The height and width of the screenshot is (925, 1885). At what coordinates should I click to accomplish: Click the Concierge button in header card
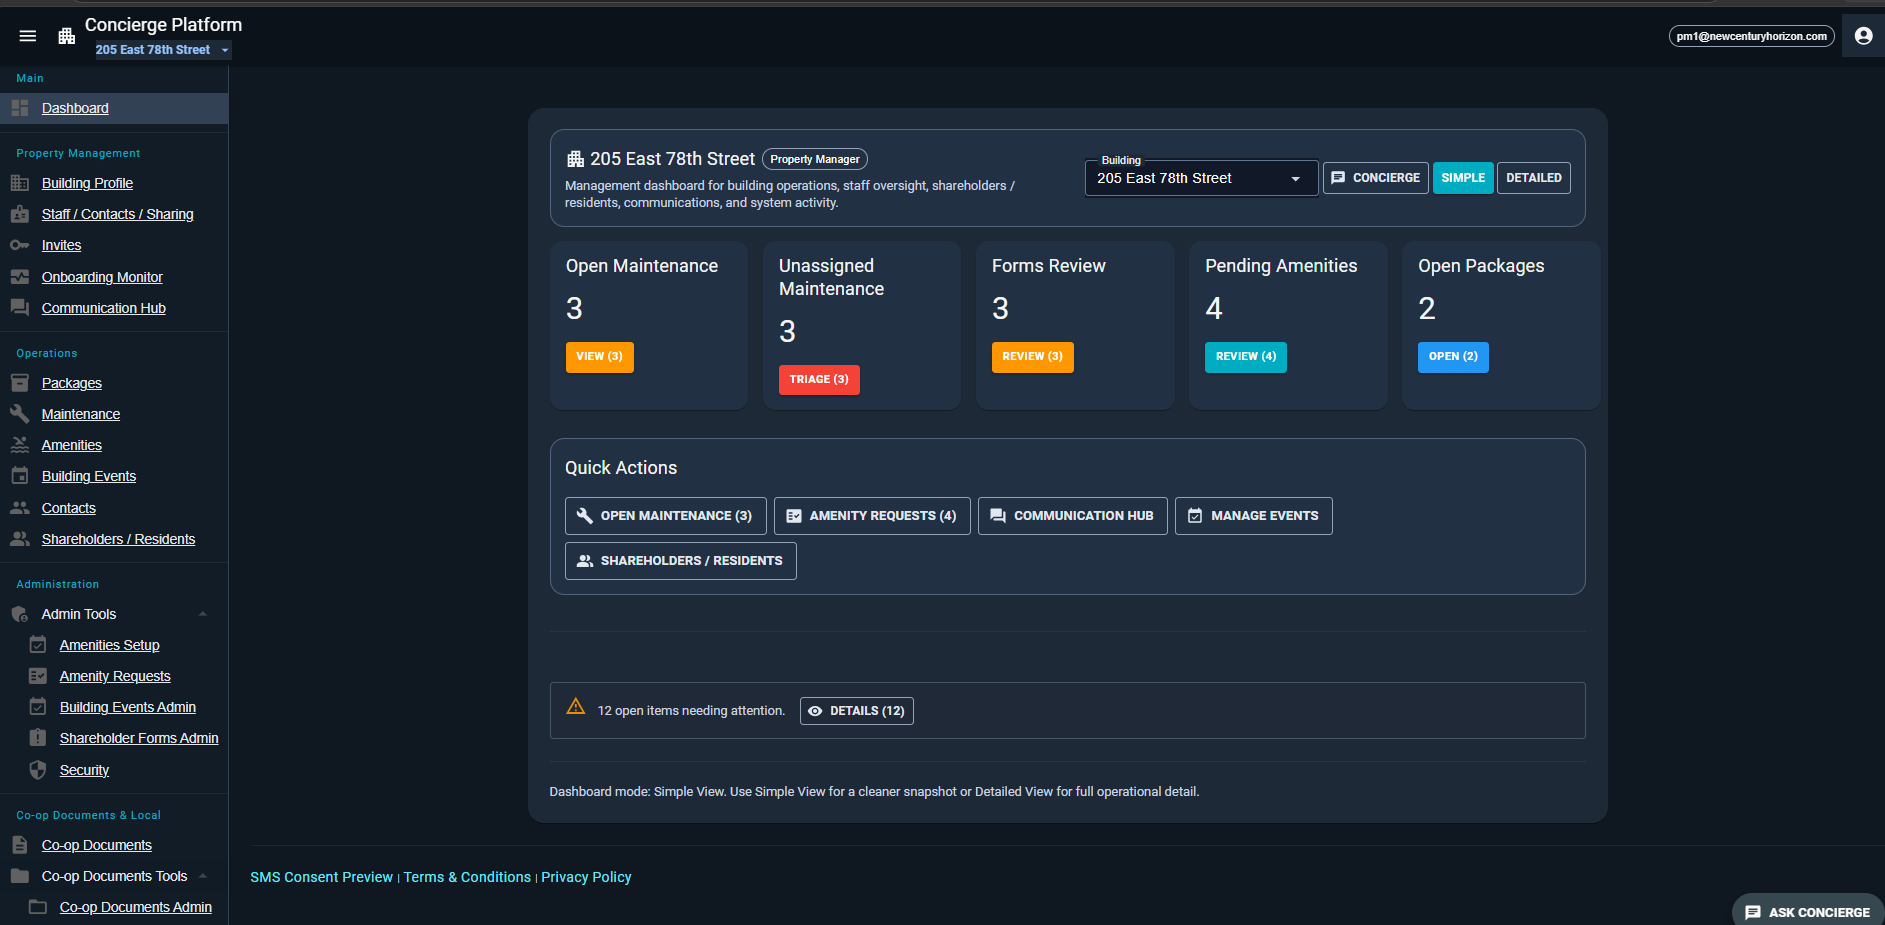pos(1376,178)
